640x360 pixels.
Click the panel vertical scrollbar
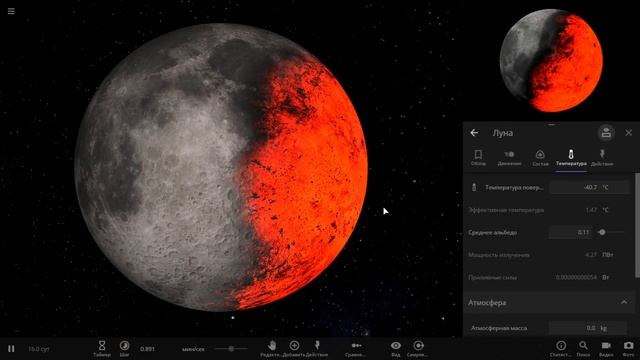637,225
